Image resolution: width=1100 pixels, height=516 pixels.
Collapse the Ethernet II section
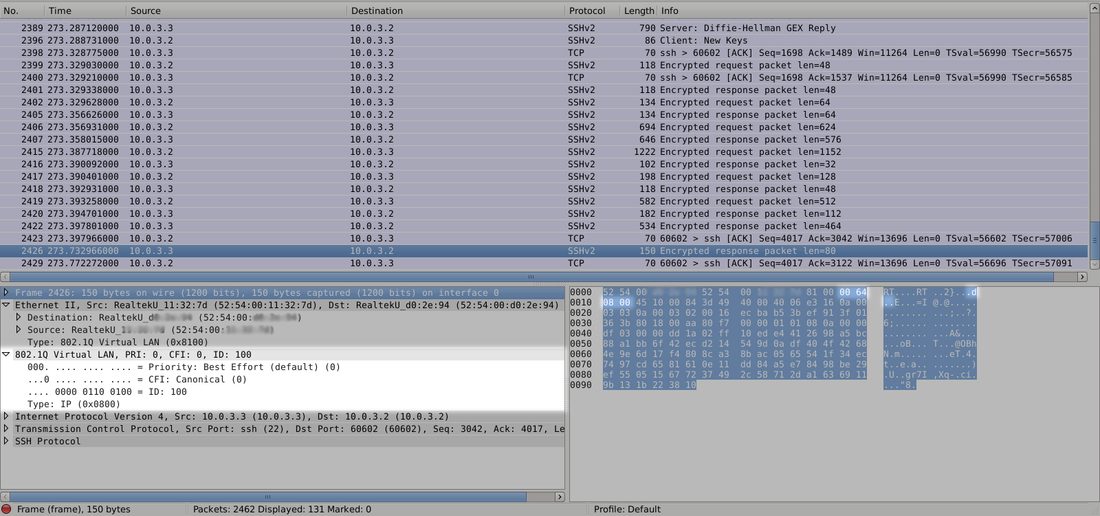[x=6, y=305]
